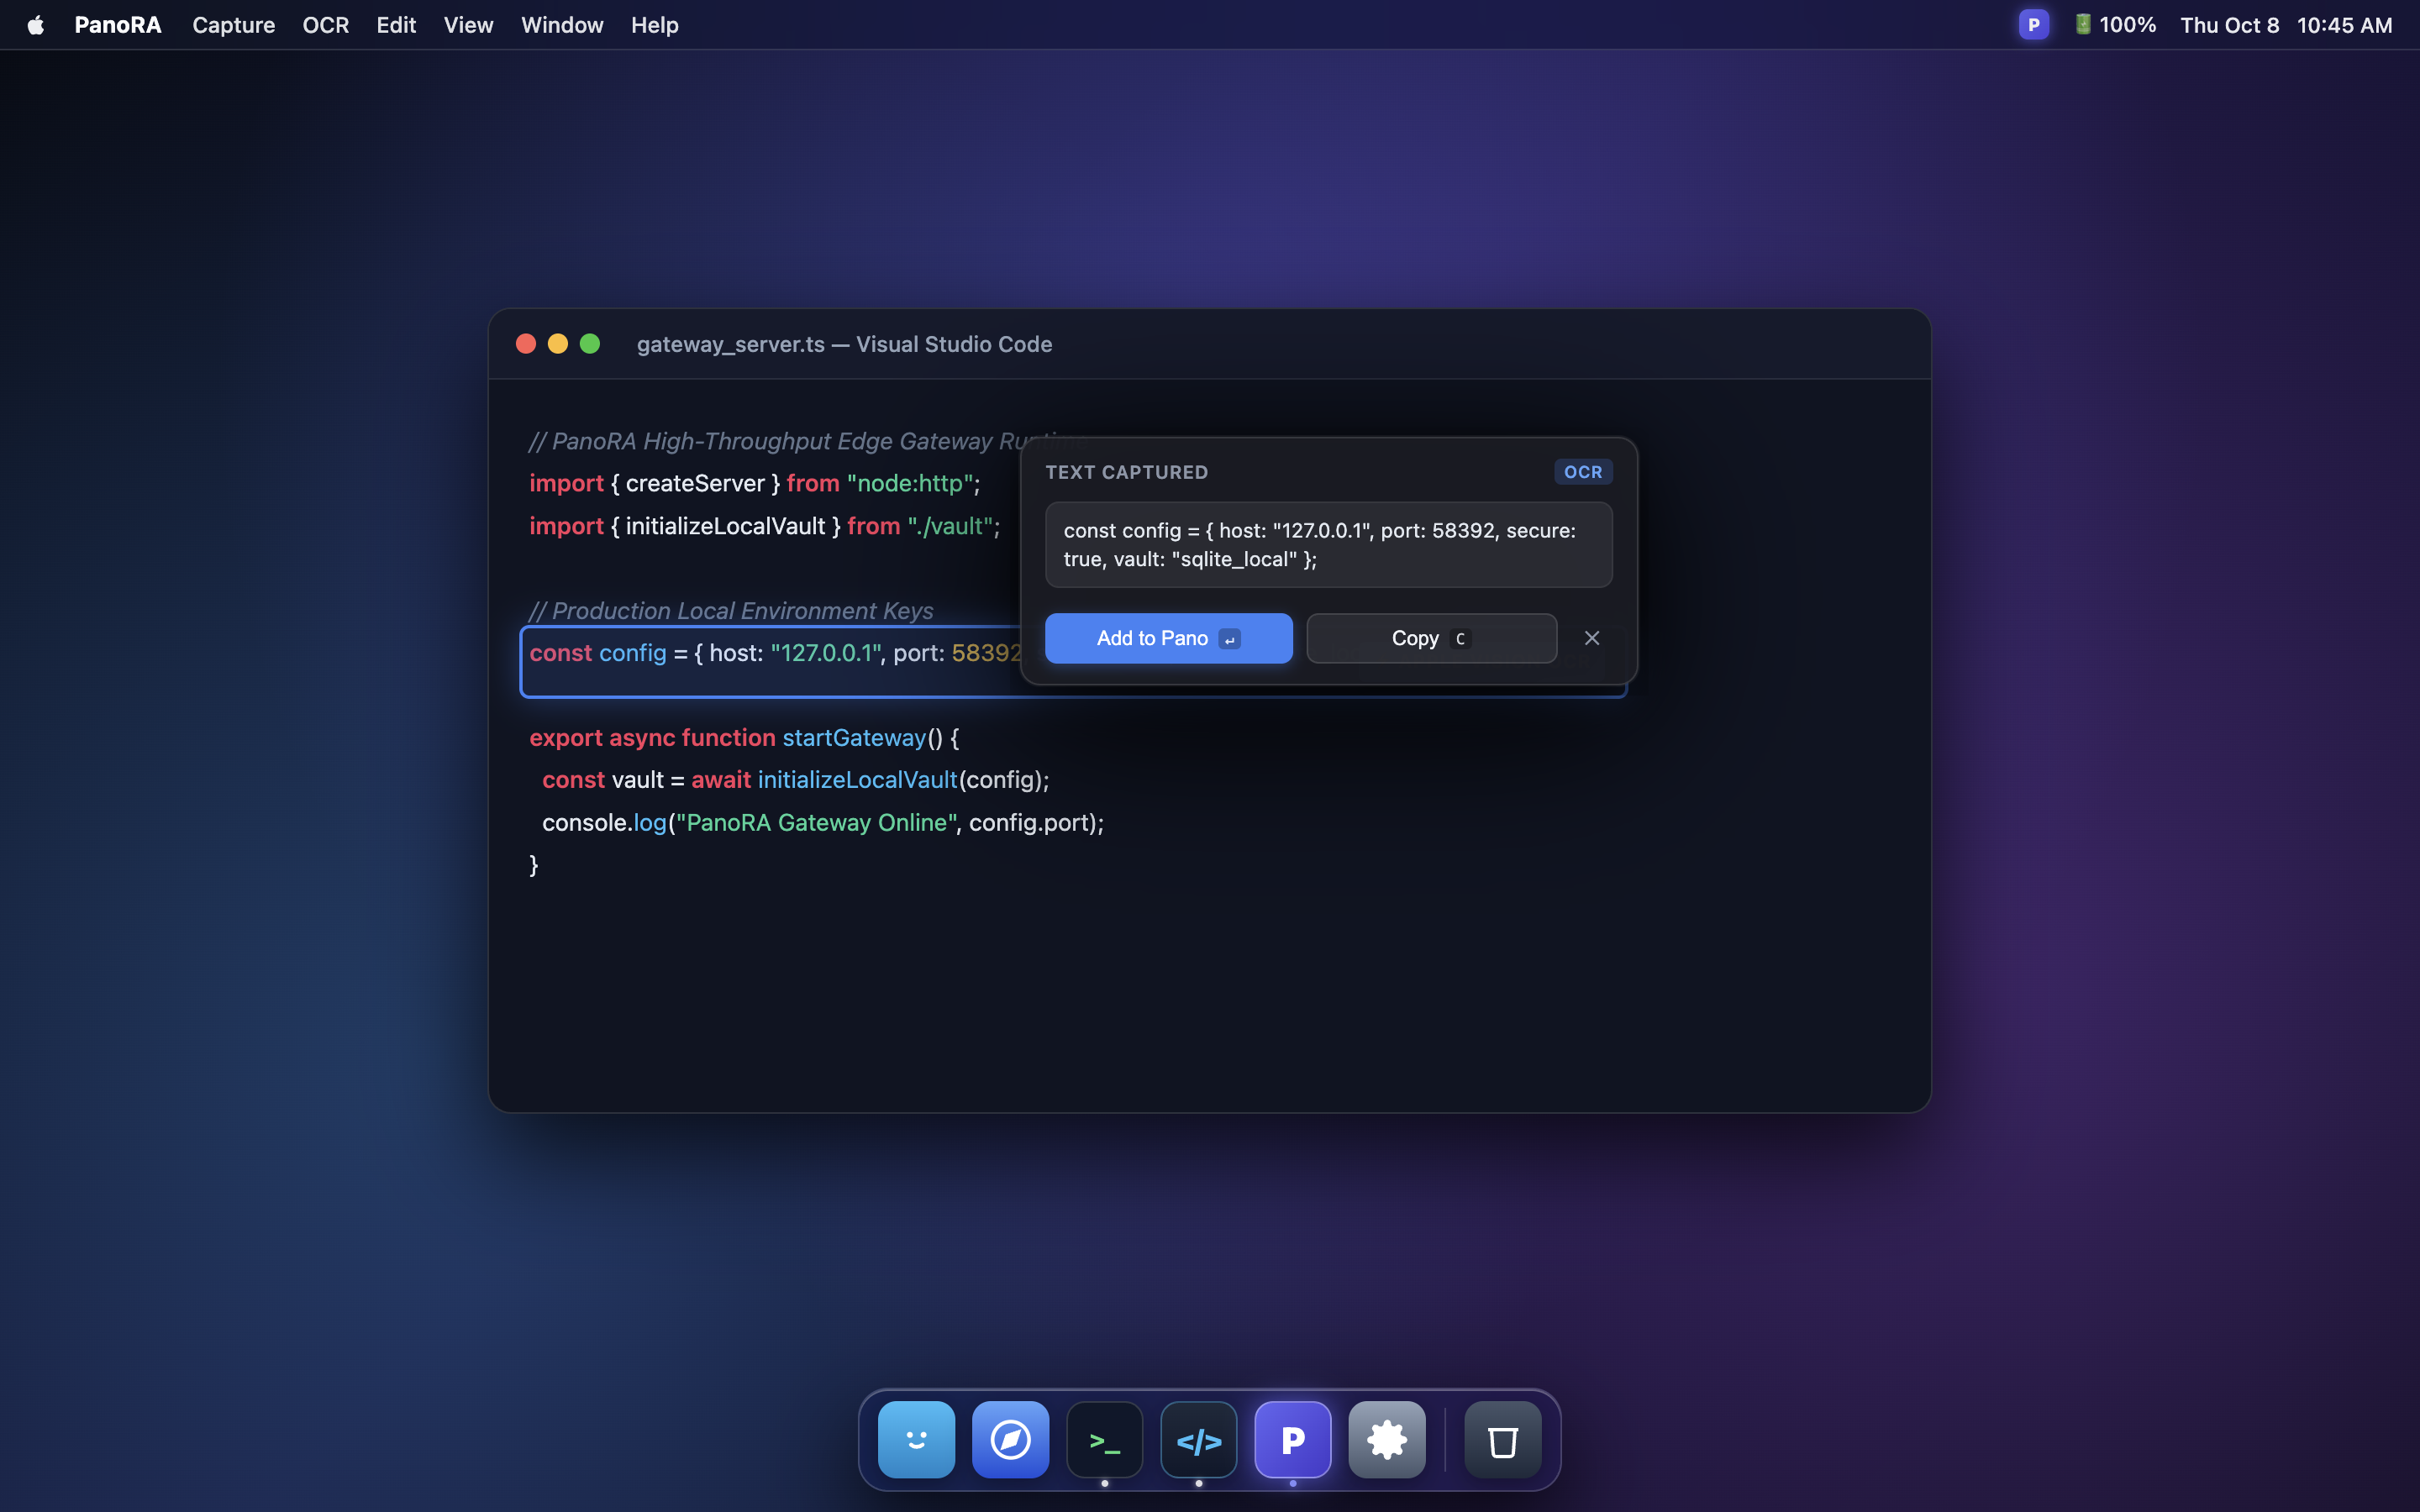Open Finder from the dock
2420x1512 pixels.
916,1440
